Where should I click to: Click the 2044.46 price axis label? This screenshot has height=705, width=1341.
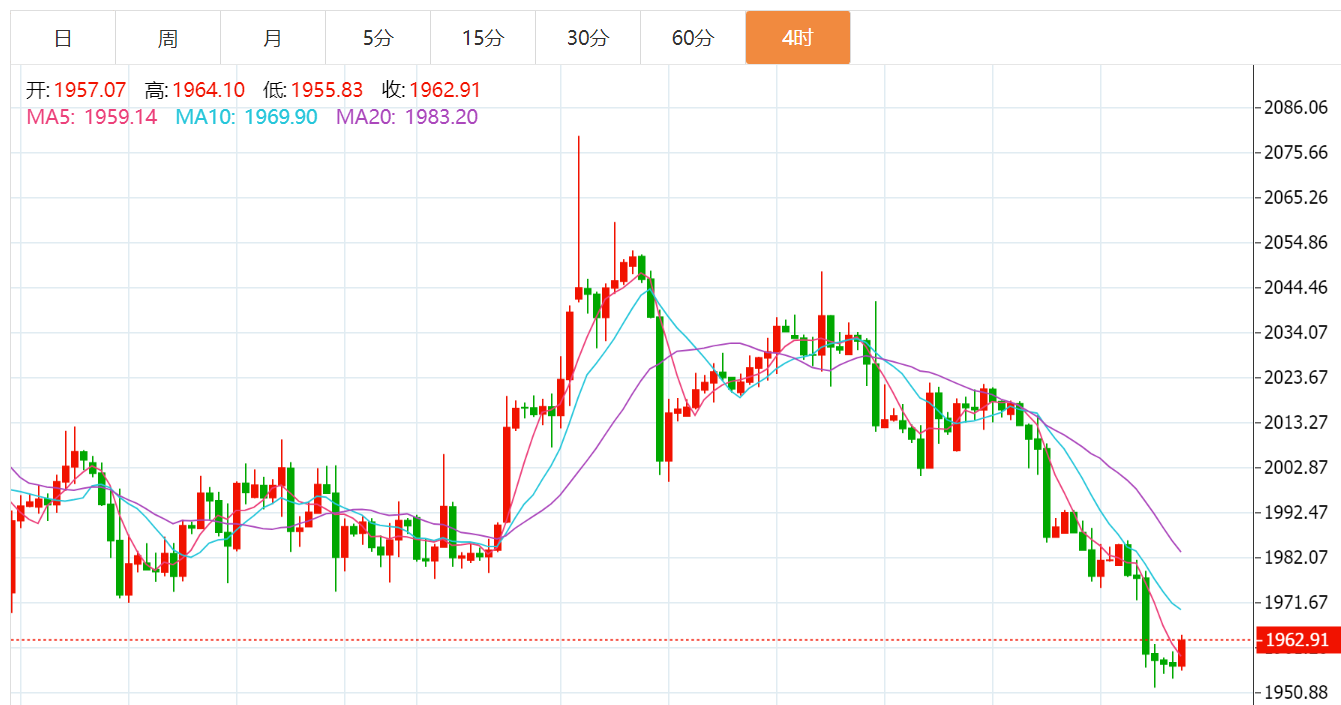click(x=1297, y=287)
